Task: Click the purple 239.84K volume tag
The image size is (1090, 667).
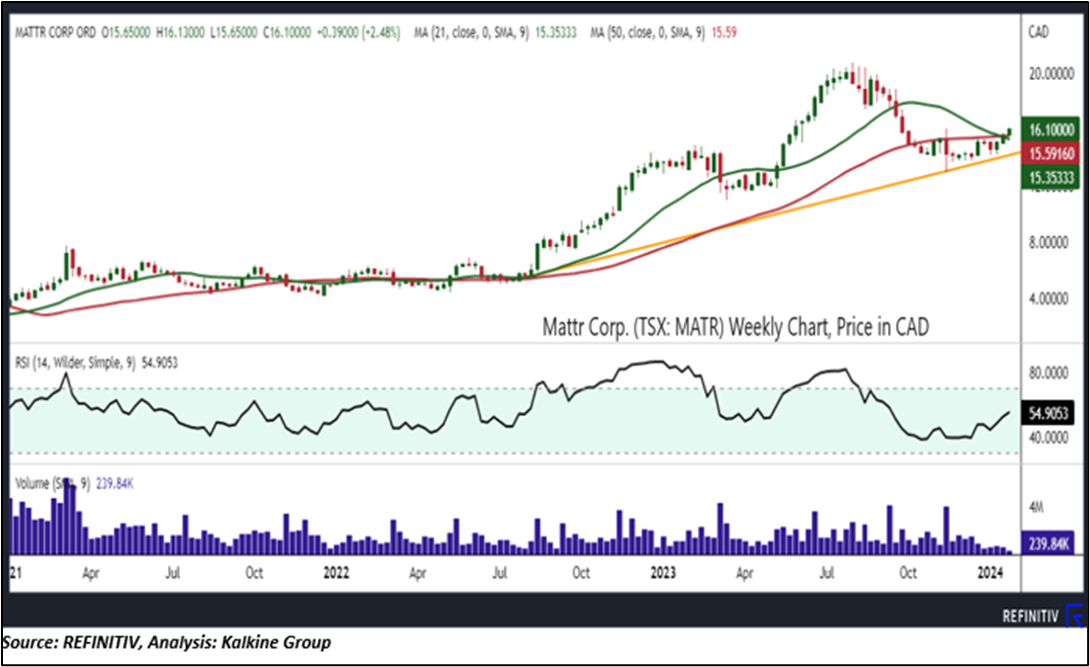Action: pyautogui.click(x=1048, y=543)
